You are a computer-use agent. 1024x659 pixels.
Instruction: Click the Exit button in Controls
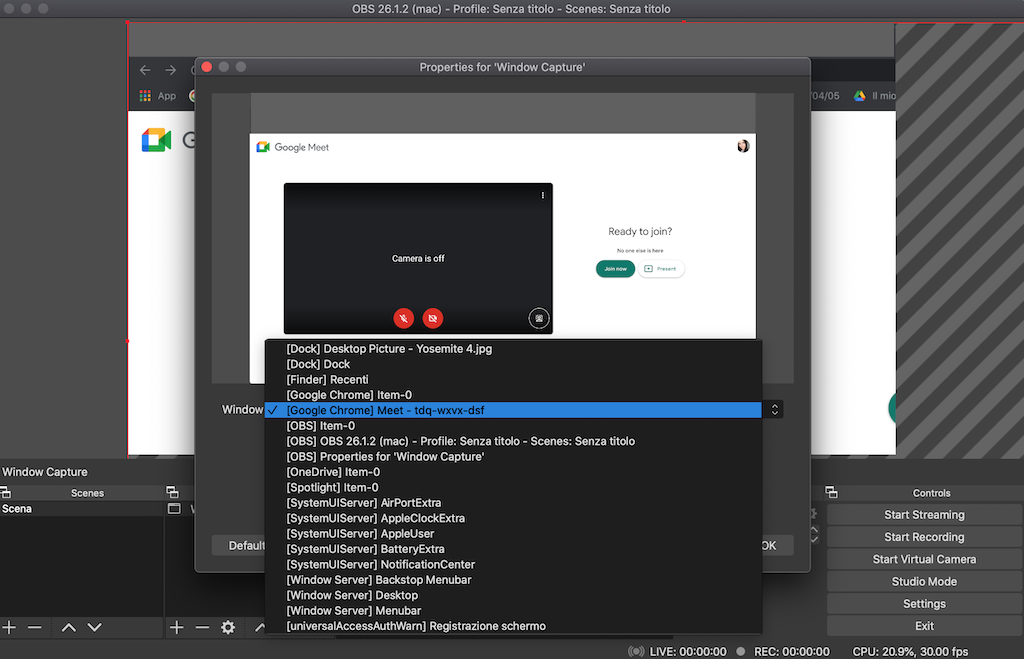tap(924, 626)
